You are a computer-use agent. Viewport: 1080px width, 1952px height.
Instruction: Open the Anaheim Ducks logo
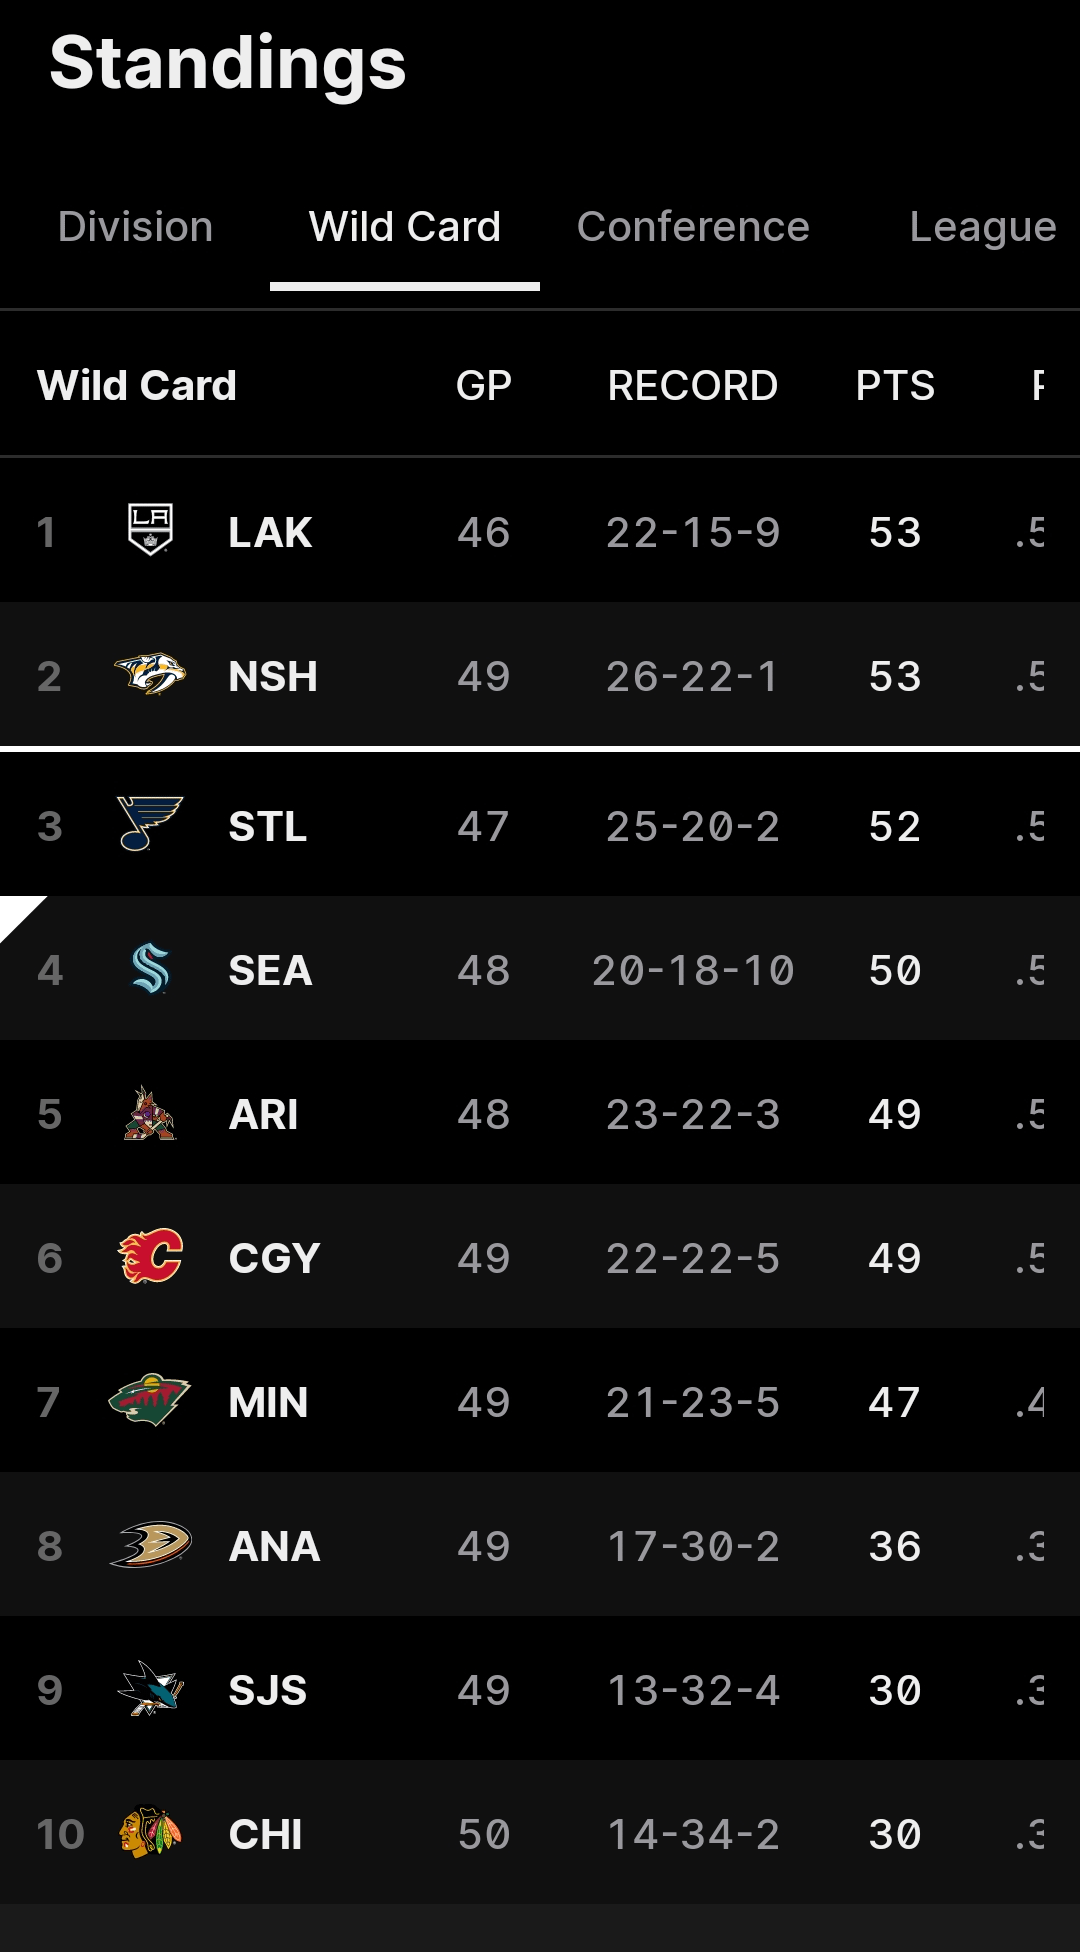pos(150,1545)
